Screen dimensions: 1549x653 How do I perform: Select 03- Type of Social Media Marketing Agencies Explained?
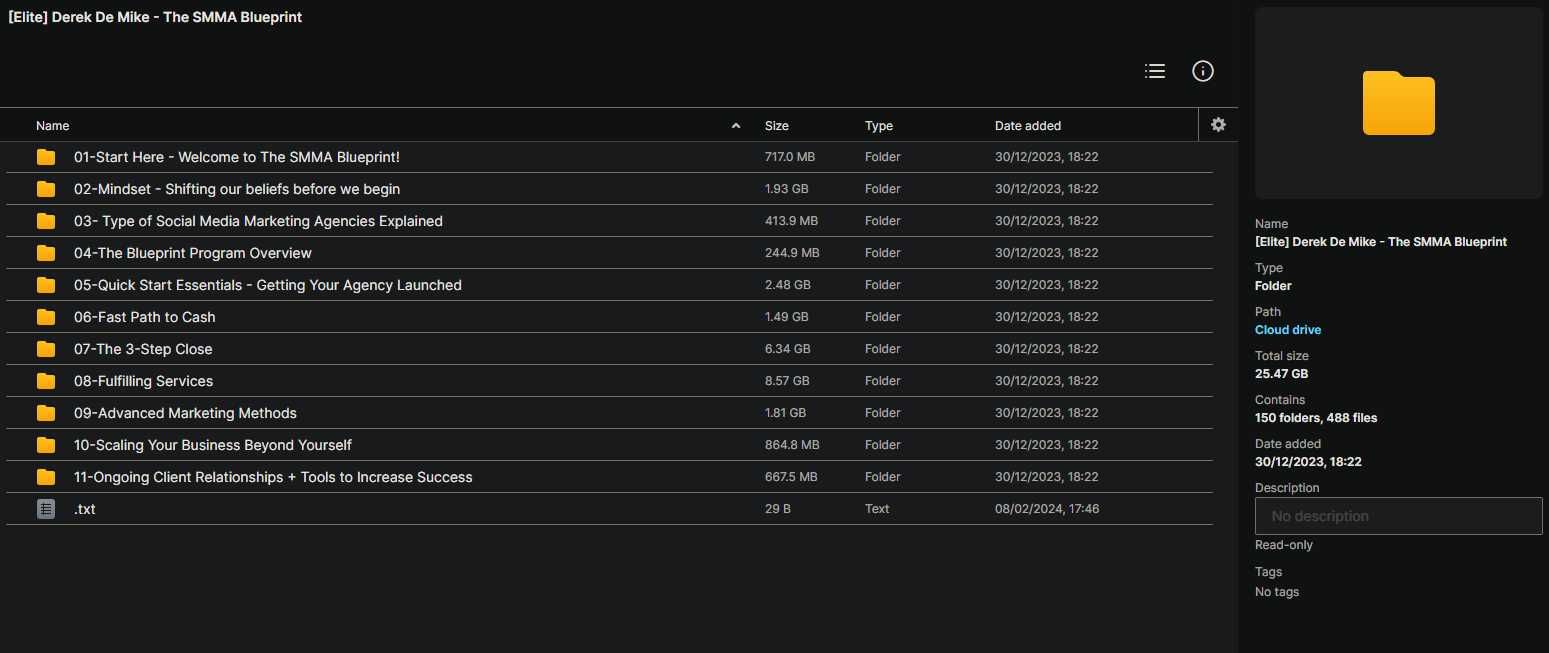[258, 221]
